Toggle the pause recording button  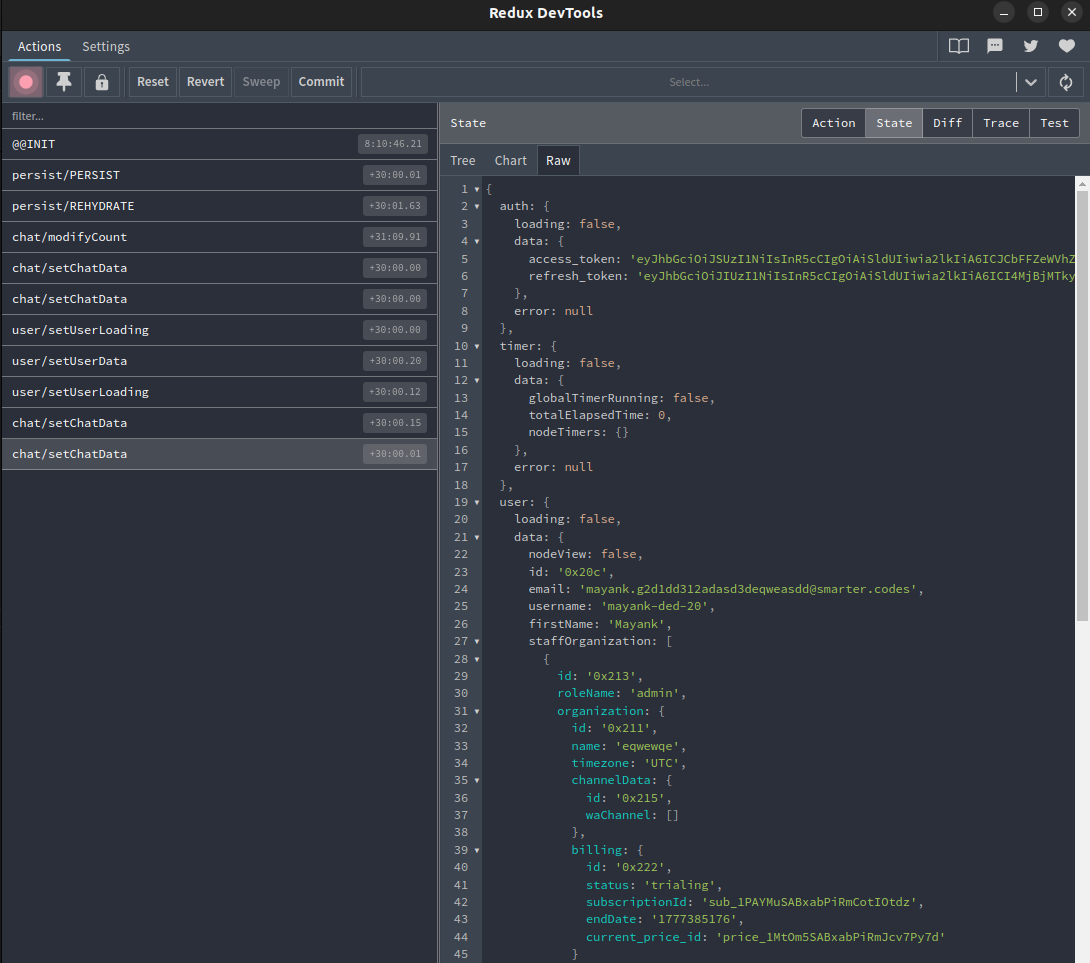[x=26, y=82]
